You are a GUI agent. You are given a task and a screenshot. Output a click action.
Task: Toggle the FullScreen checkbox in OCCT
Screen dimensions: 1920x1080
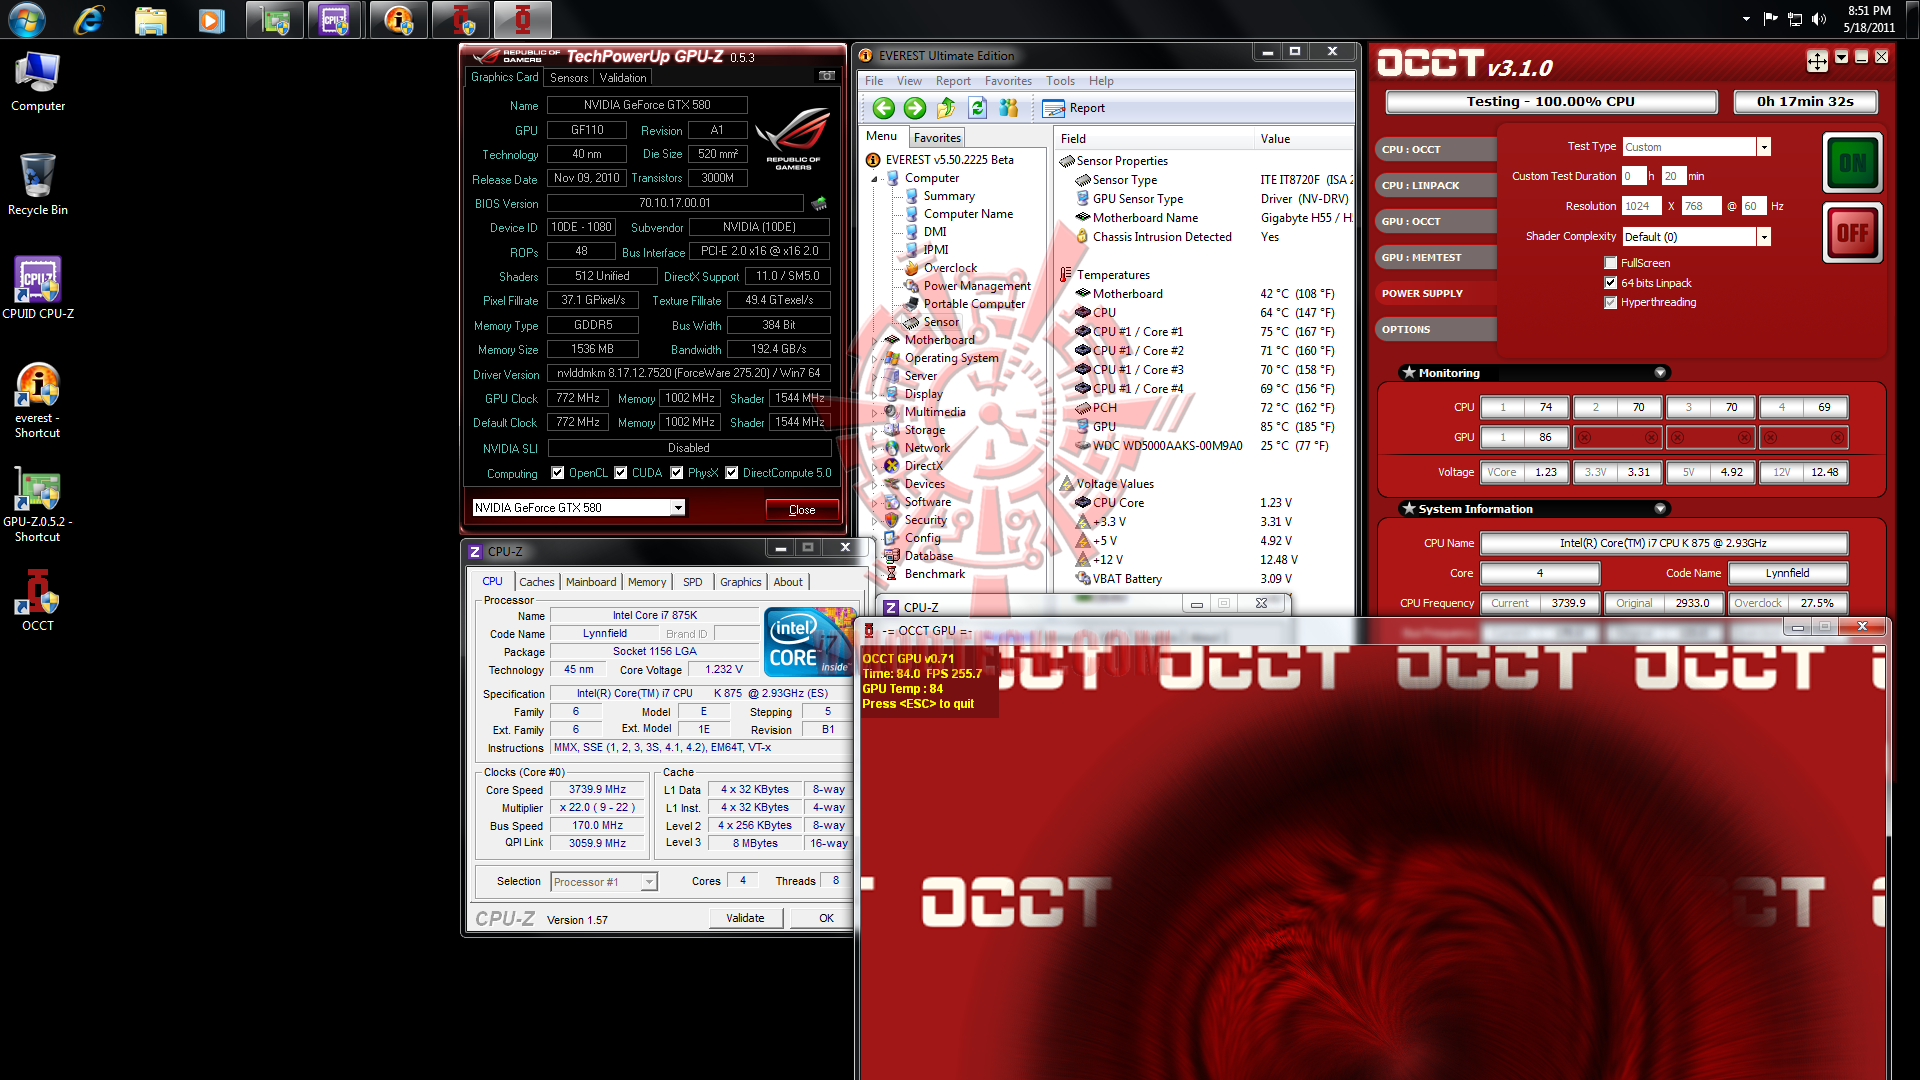[x=1610, y=263]
